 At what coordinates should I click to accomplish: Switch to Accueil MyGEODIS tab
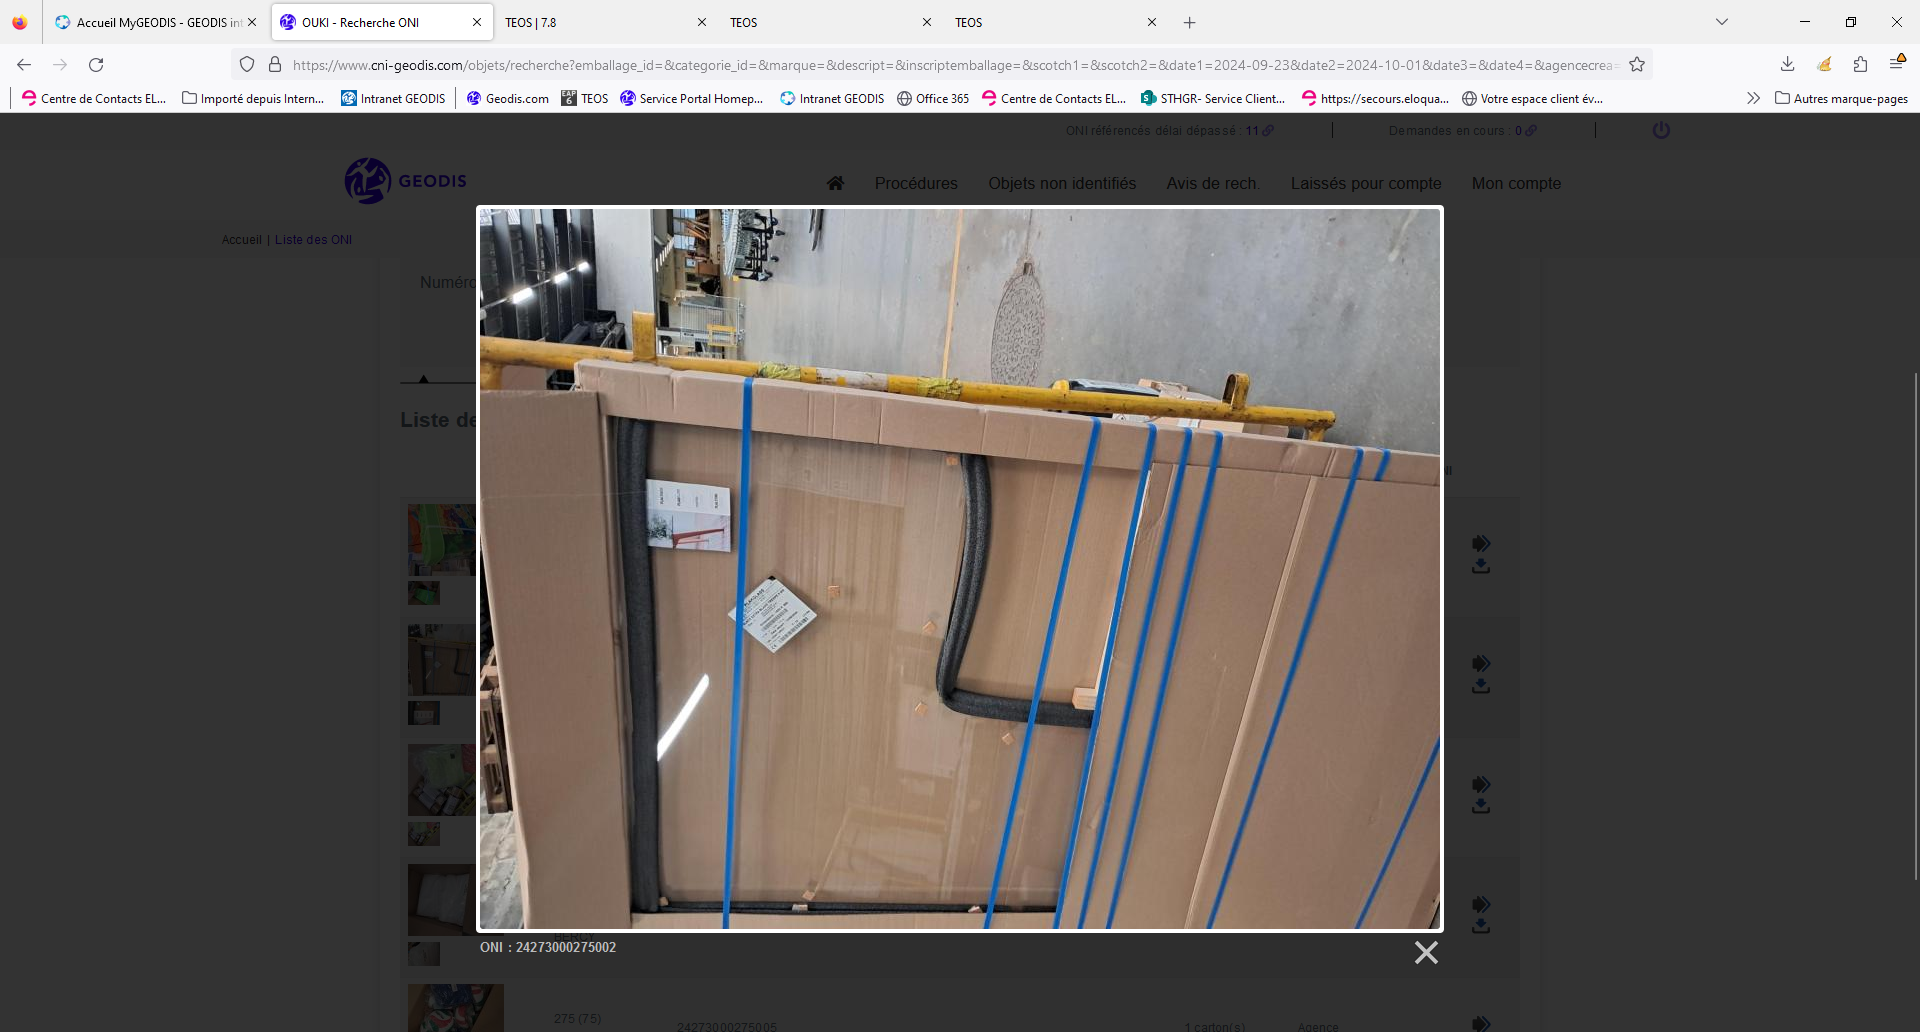[x=150, y=22]
